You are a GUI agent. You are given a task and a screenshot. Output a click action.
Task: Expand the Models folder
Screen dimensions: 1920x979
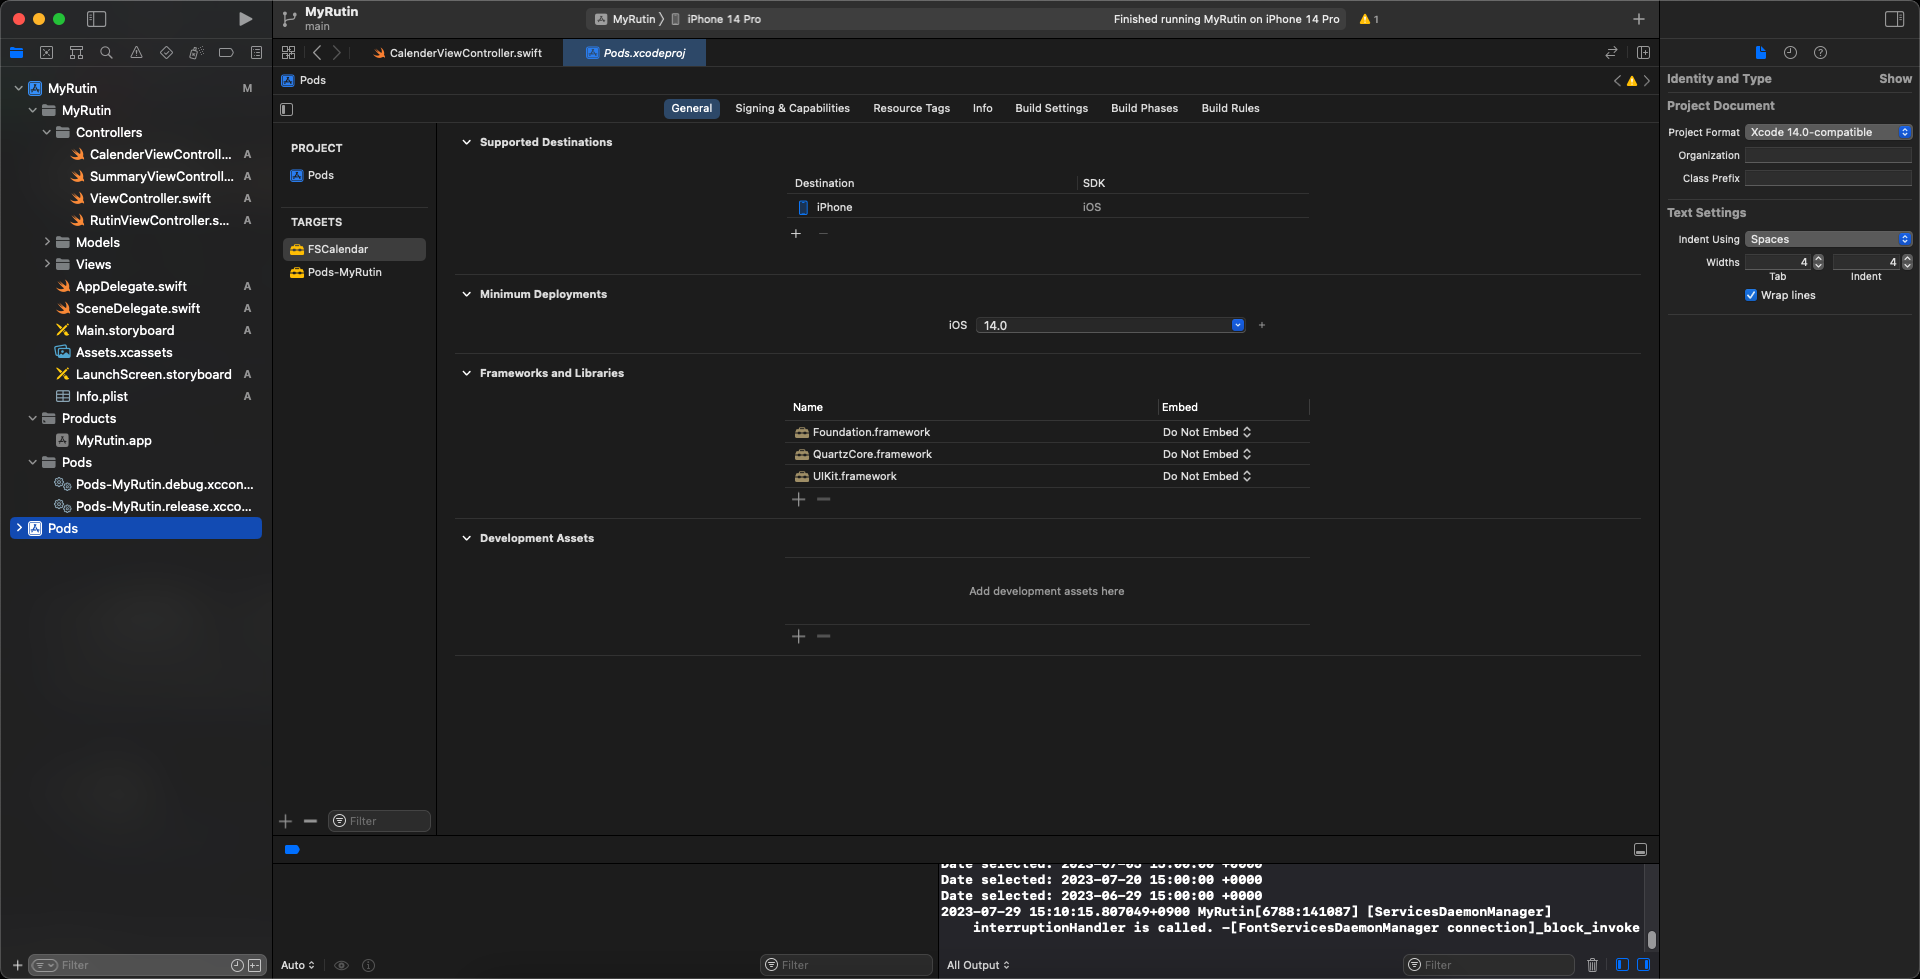pyautogui.click(x=46, y=242)
